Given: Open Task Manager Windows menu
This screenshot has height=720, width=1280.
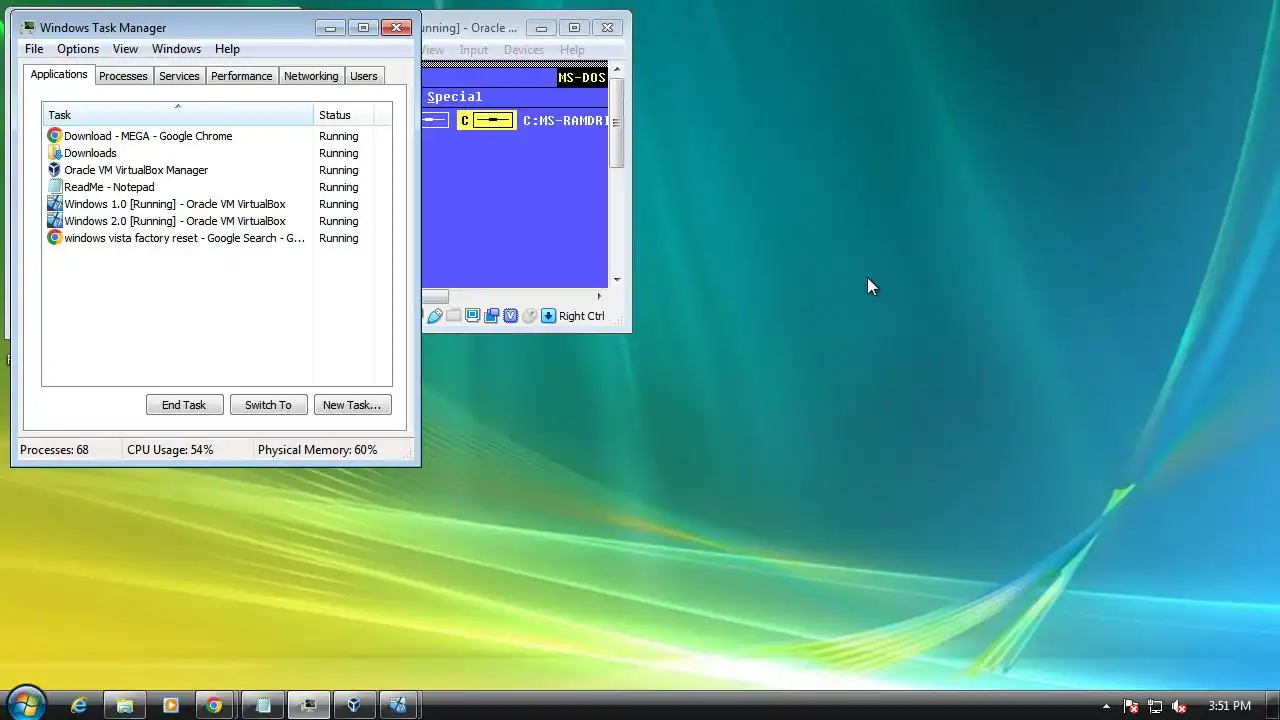Looking at the screenshot, I should point(176,49).
